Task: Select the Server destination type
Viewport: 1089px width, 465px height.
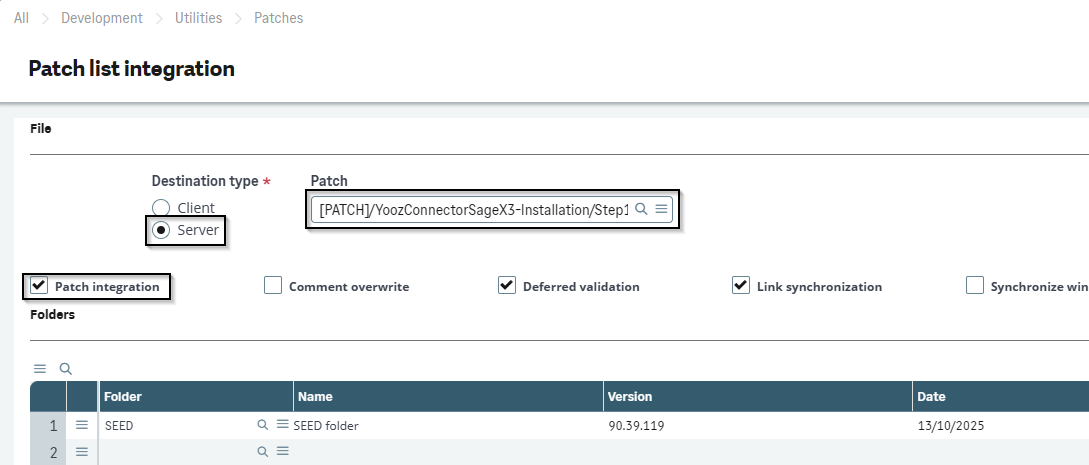Action: click(x=160, y=230)
